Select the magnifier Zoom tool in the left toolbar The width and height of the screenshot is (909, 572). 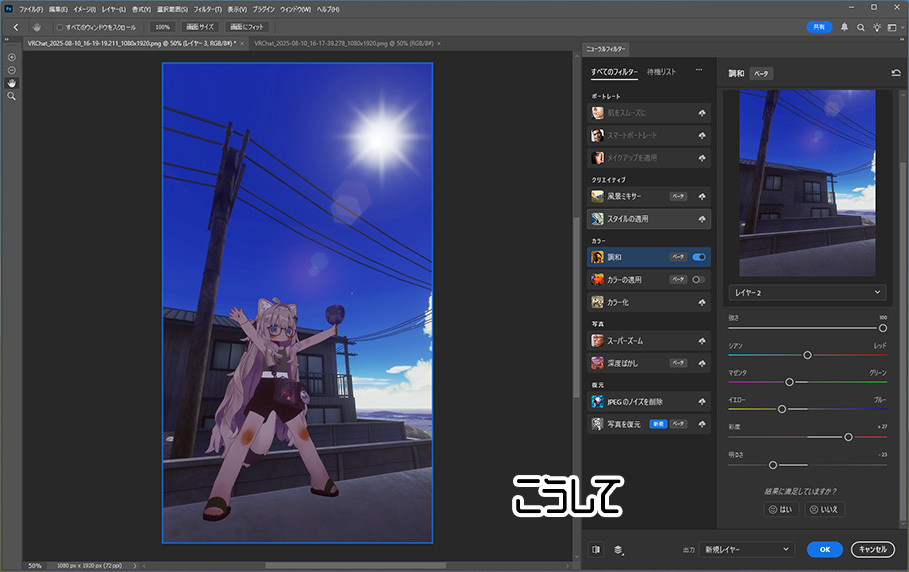click(x=12, y=96)
